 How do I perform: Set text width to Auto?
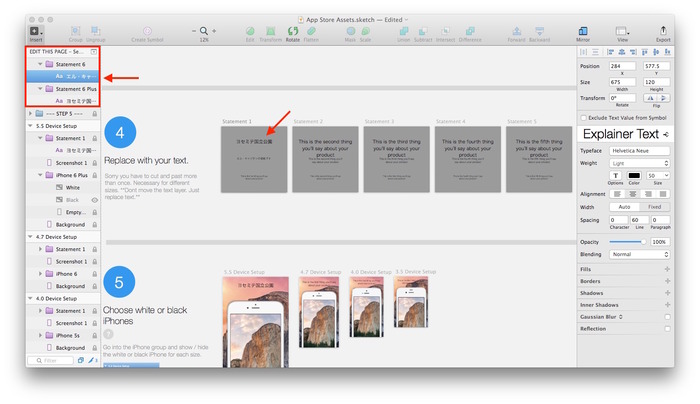625,207
